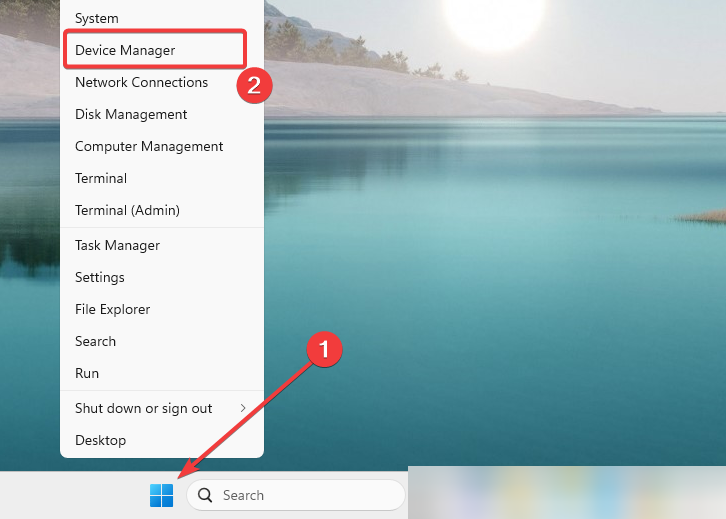
Task: Open Computer Management
Action: click(162, 146)
